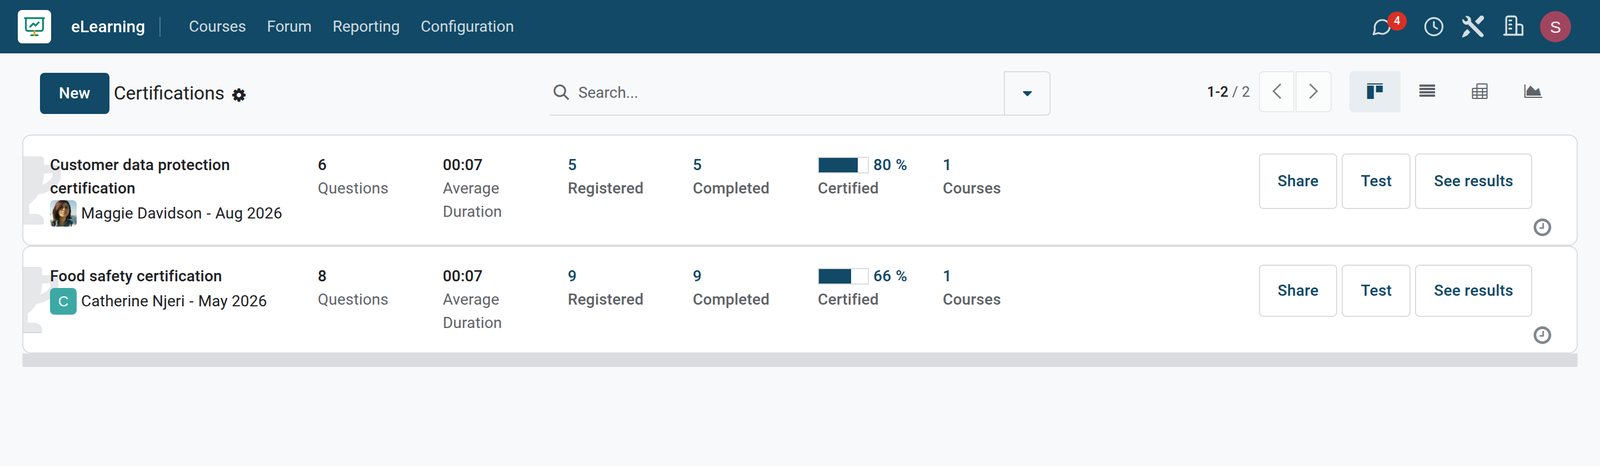The width and height of the screenshot is (1600, 466).
Task: Open the eLearning app home icon
Action: [x=34, y=26]
